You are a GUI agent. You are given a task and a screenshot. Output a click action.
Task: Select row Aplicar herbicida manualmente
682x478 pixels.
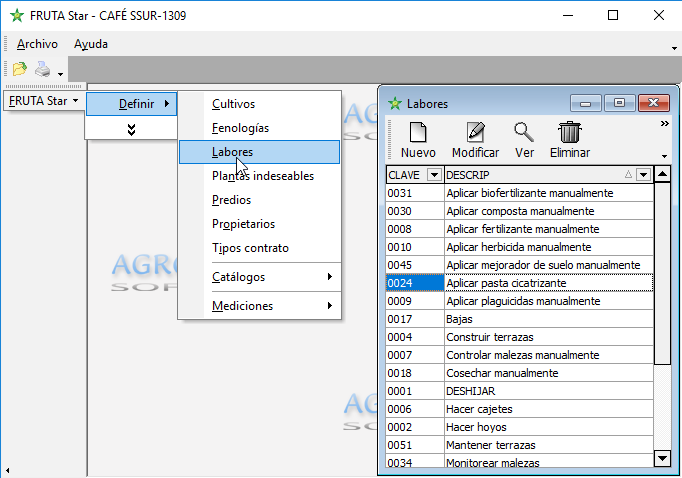pyautogui.click(x=519, y=247)
